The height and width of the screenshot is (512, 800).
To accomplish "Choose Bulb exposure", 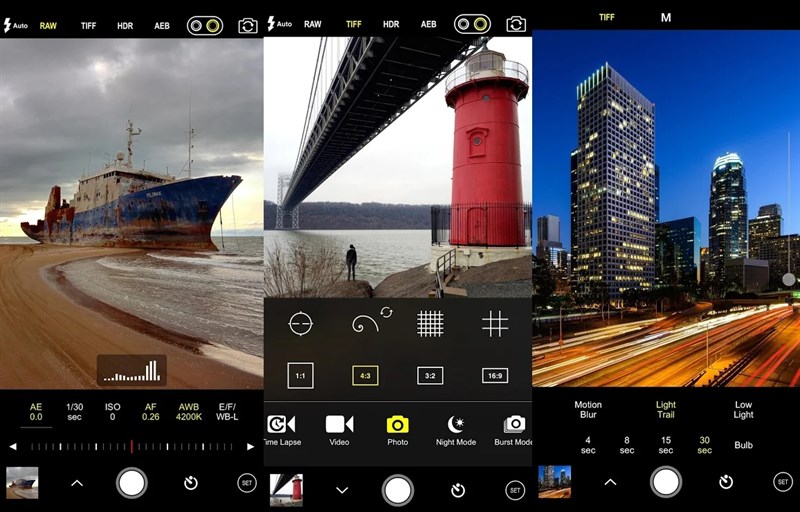I will coord(743,445).
